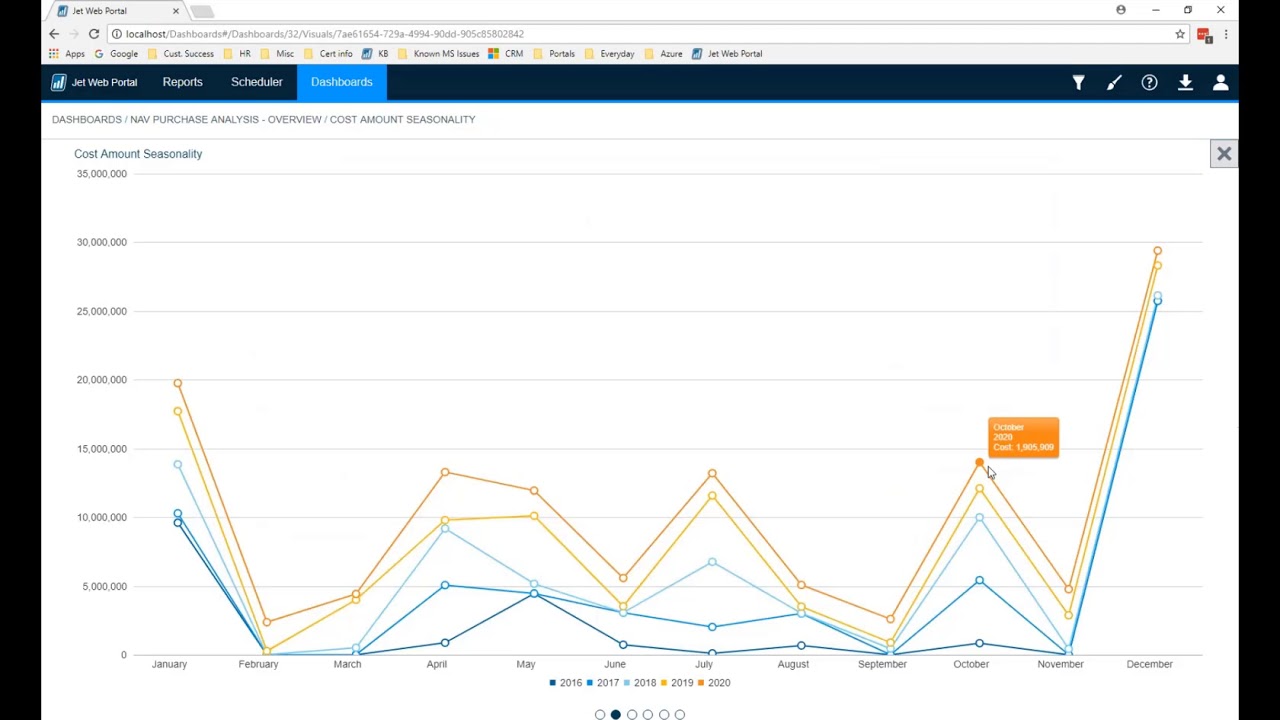Open a new browser tab
Image resolution: width=1280 pixels, height=720 pixels.
click(x=202, y=11)
